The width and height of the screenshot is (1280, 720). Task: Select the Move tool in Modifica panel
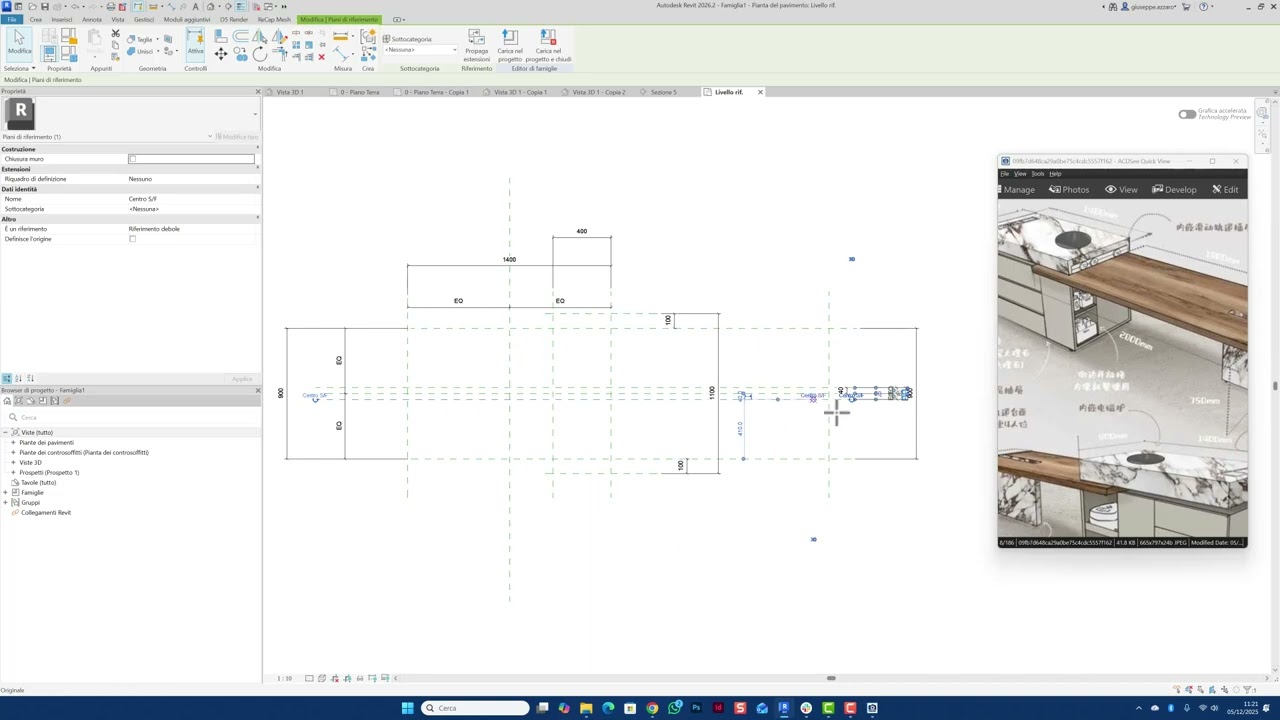point(221,54)
